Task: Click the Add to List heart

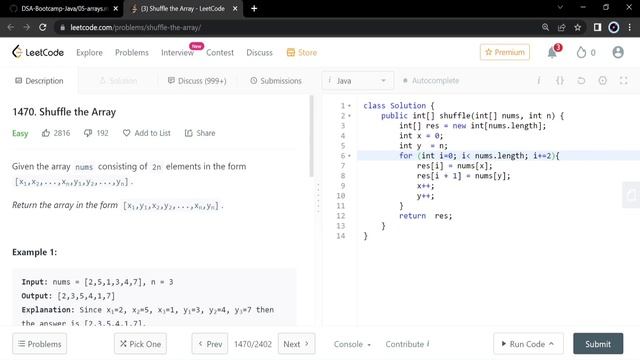Action: (127, 133)
